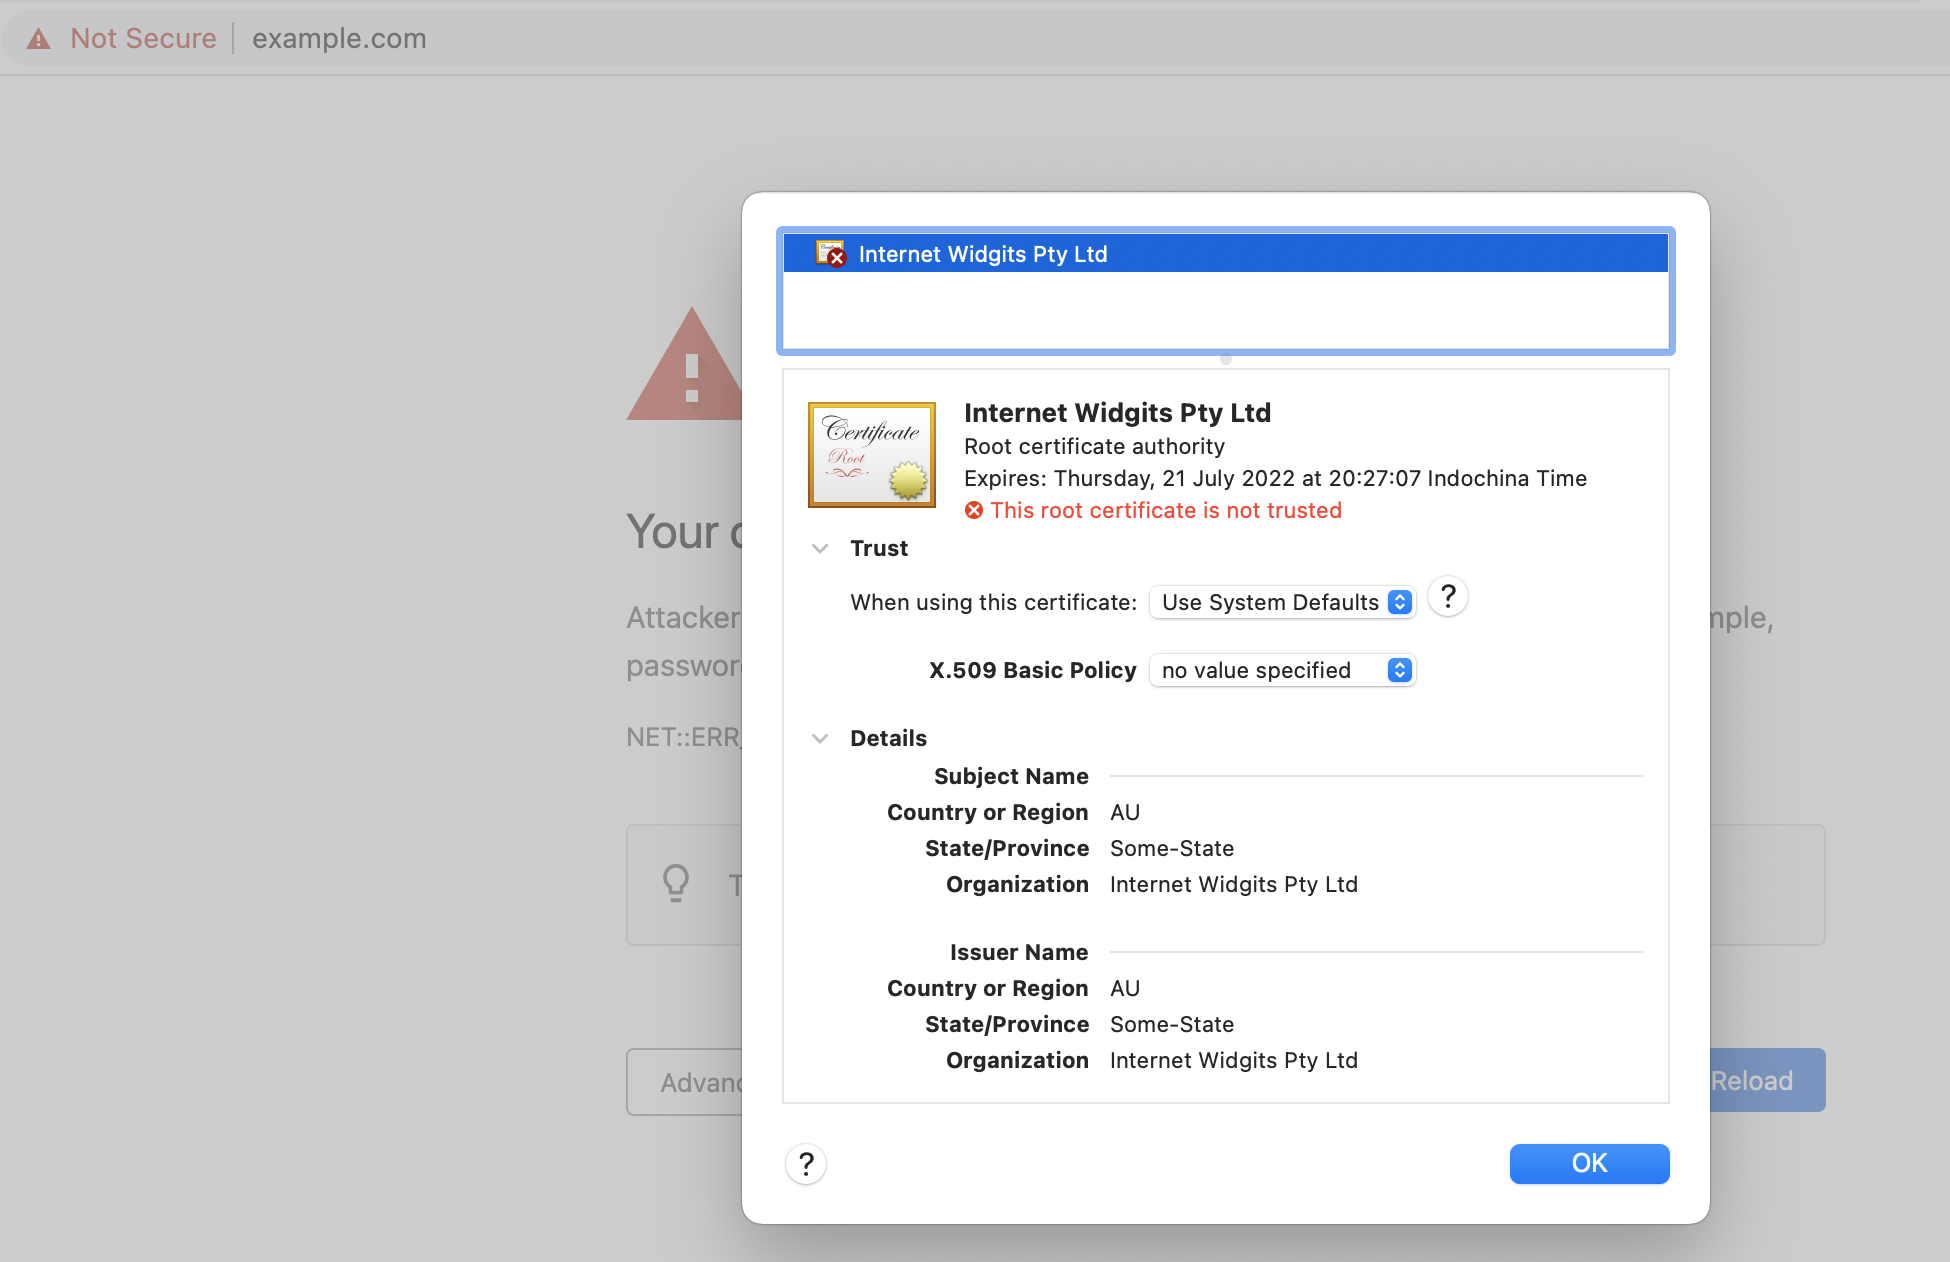This screenshot has width=1950, height=1262.
Task: Collapse the Details section
Action: [x=820, y=738]
